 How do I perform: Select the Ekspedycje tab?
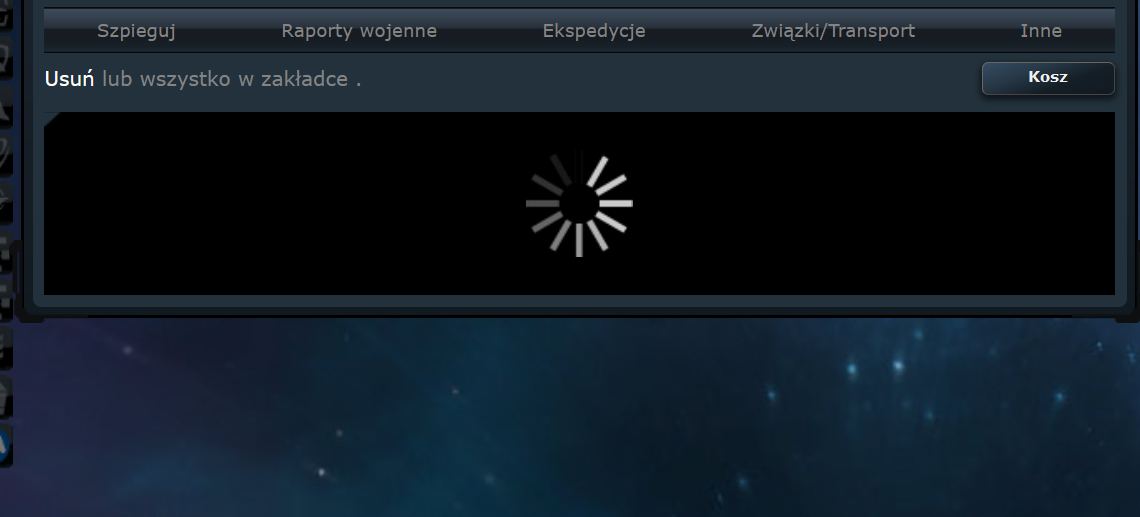(x=594, y=31)
